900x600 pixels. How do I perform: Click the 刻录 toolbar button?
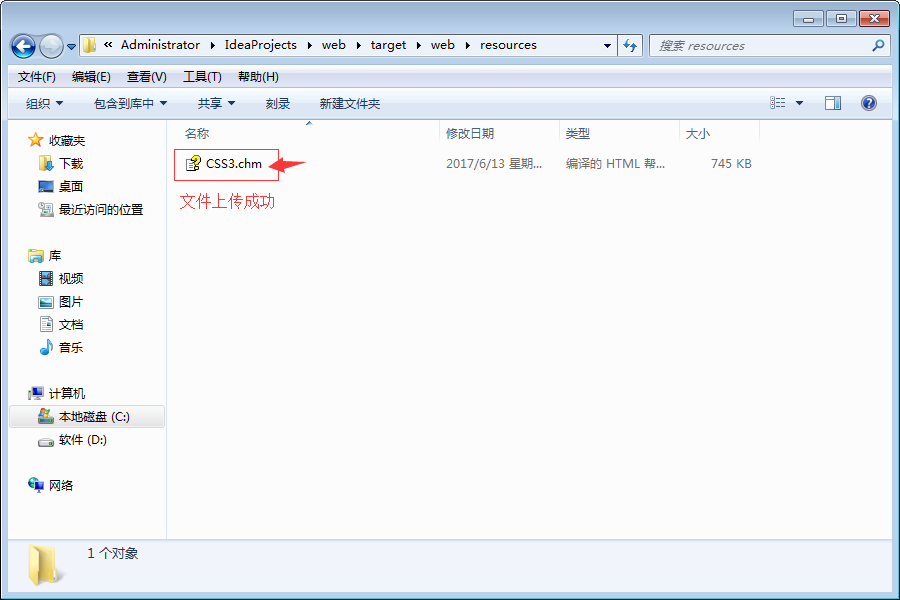[278, 104]
